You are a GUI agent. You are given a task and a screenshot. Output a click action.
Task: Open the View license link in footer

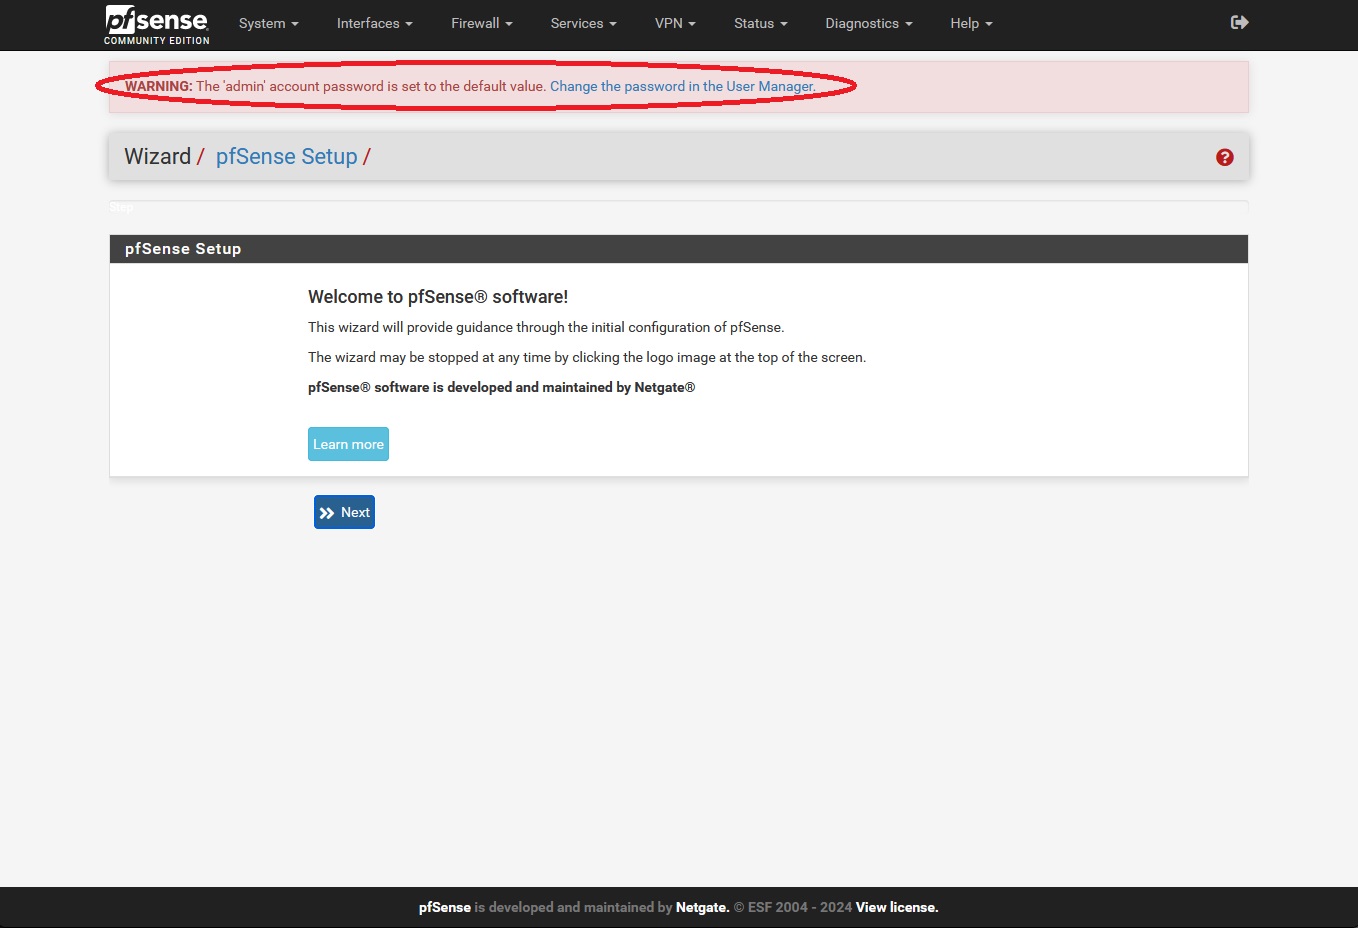tap(897, 908)
